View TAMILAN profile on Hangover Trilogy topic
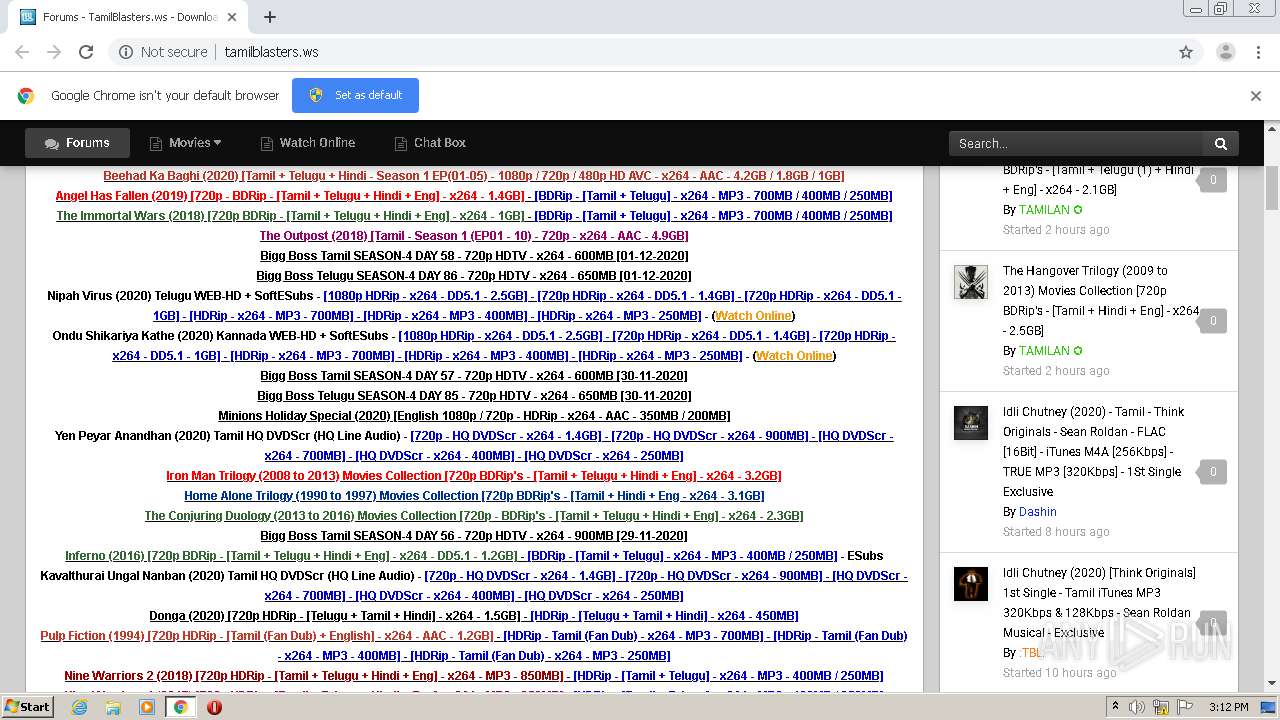1280x720 pixels. tap(1044, 350)
